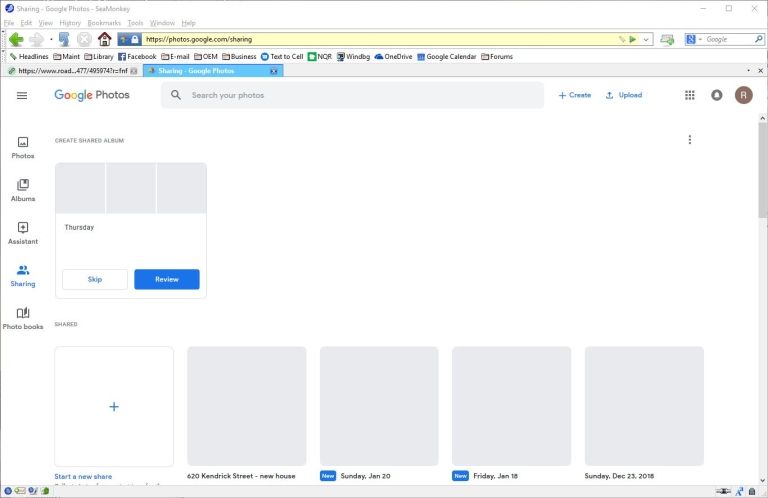Click the magnifier in the Google search box
Image resolution: width=768 pixels, height=498 pixels.
(759, 39)
